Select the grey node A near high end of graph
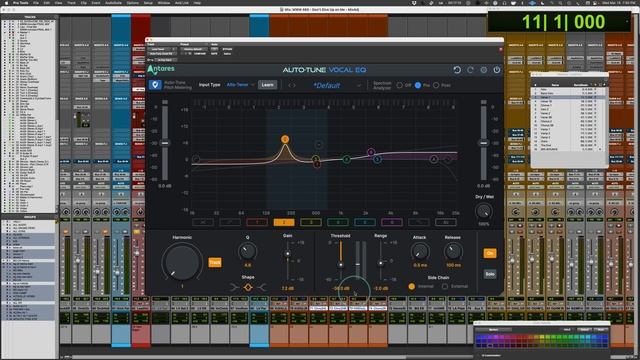This screenshot has height=360, width=640. pos(434,159)
